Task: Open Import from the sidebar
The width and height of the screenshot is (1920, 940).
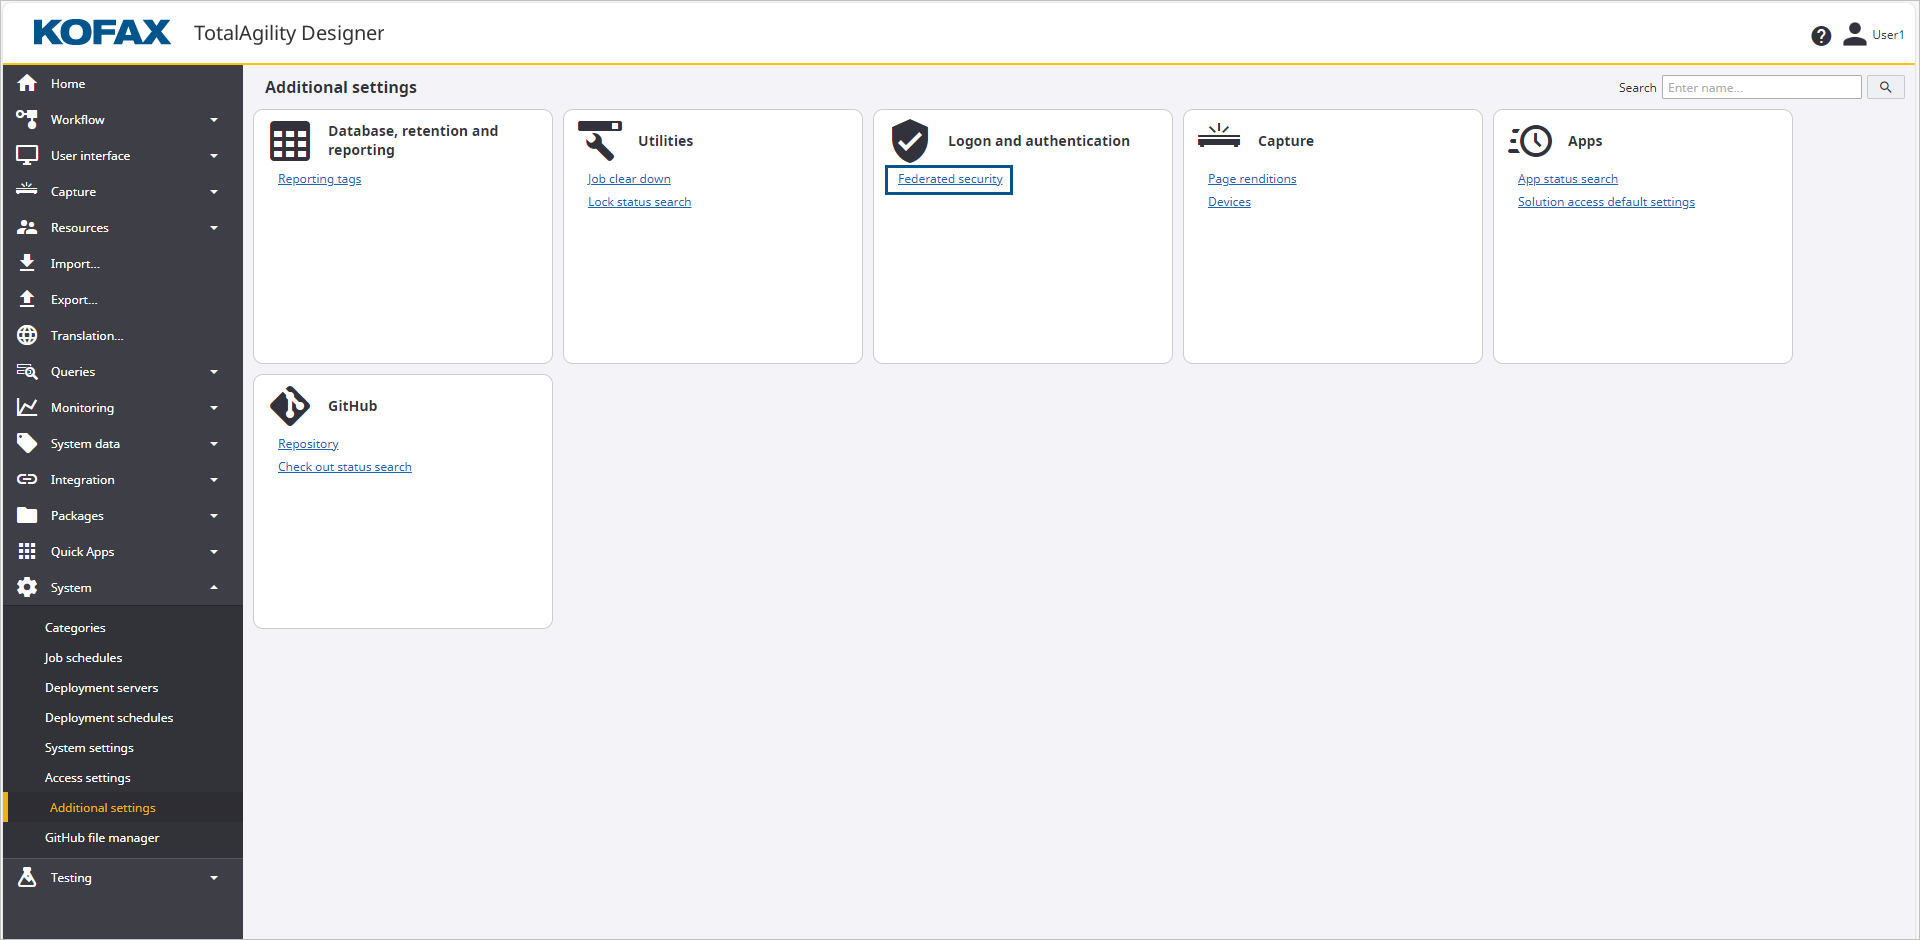Action: (75, 264)
